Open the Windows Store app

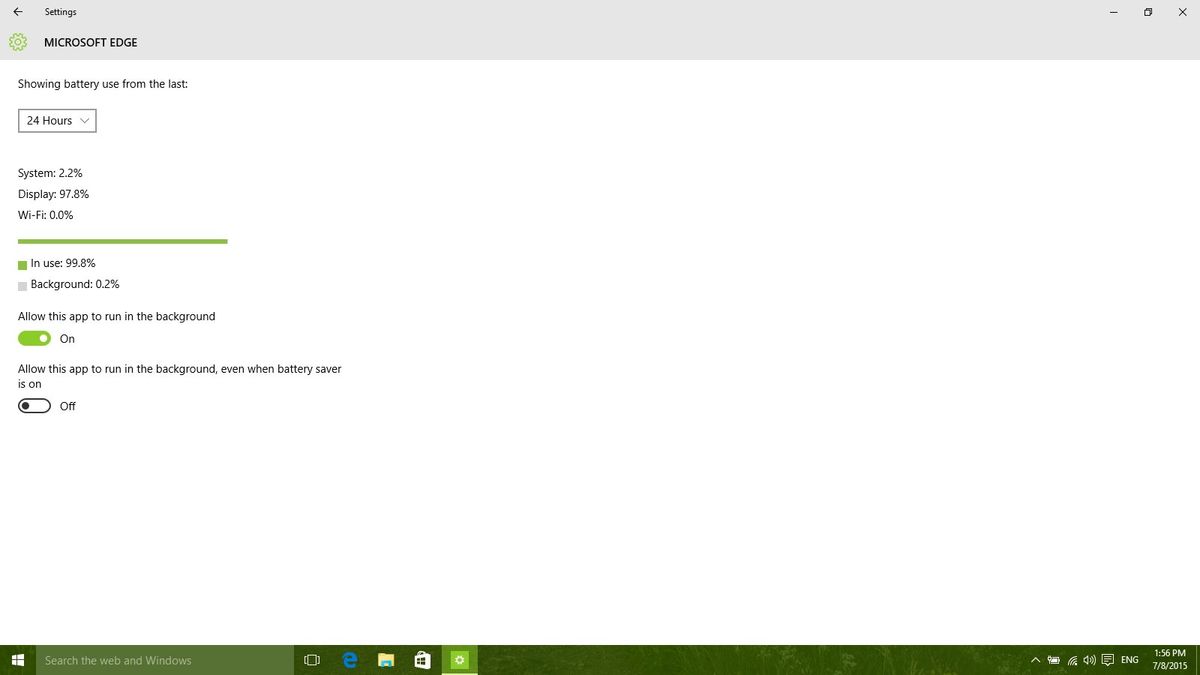point(422,660)
